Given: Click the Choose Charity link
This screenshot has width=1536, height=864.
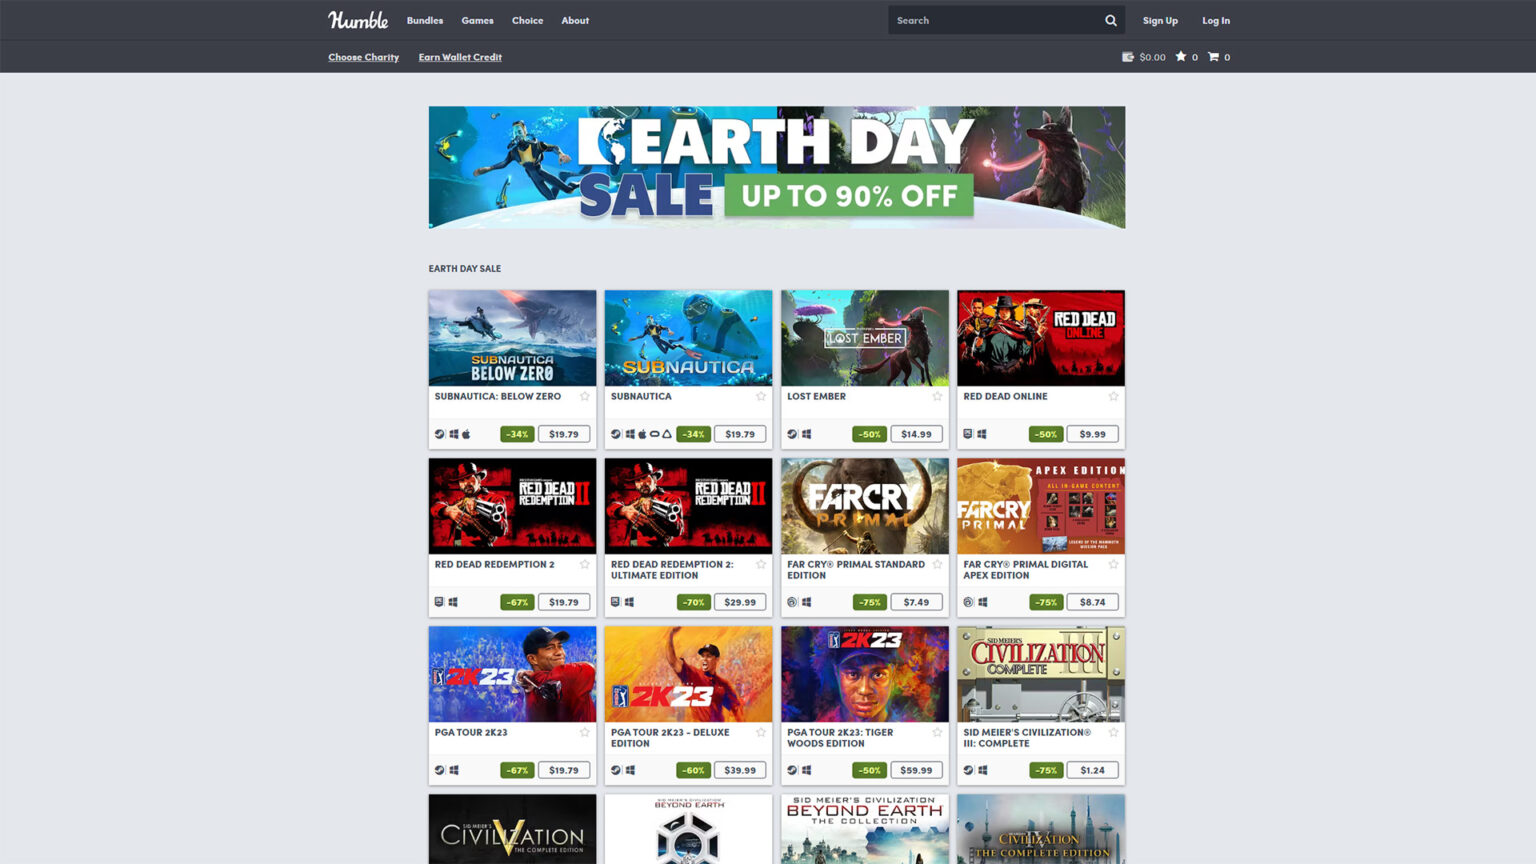Looking at the screenshot, I should click(x=363, y=57).
